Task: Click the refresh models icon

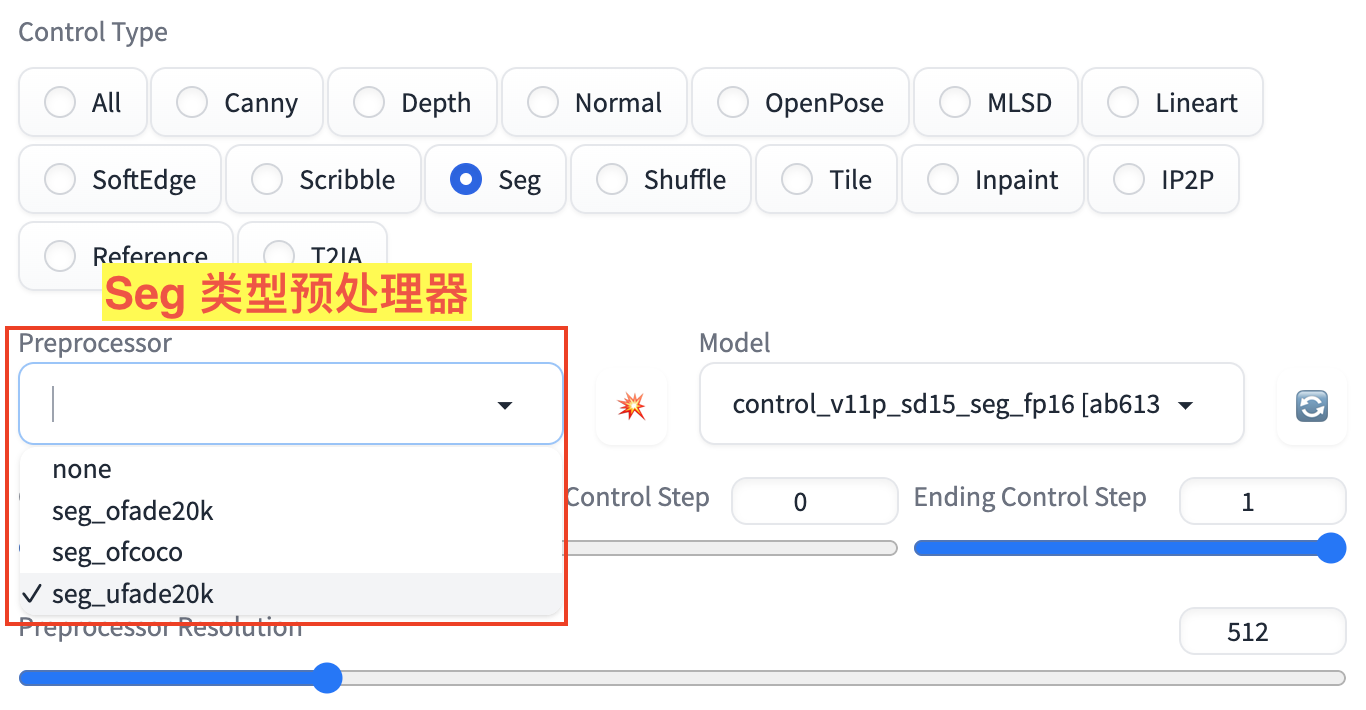Action: pyautogui.click(x=1311, y=405)
